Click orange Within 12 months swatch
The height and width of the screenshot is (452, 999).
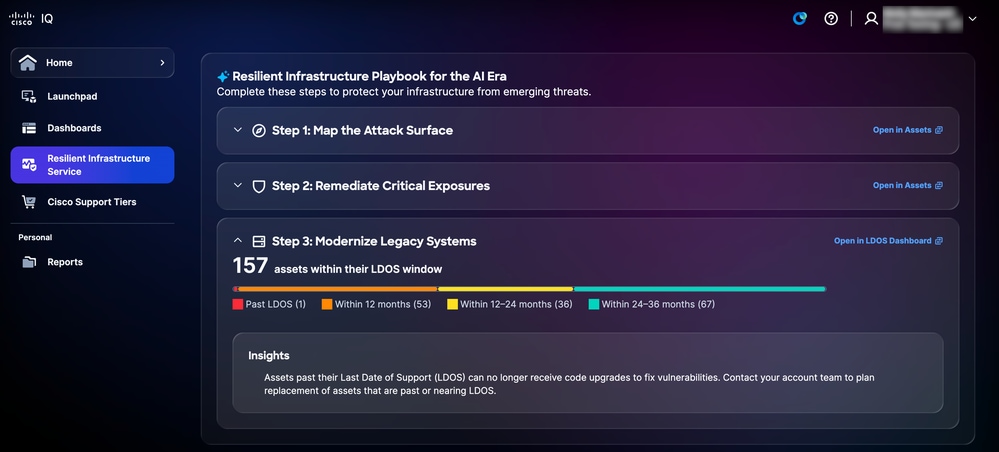[327, 305]
